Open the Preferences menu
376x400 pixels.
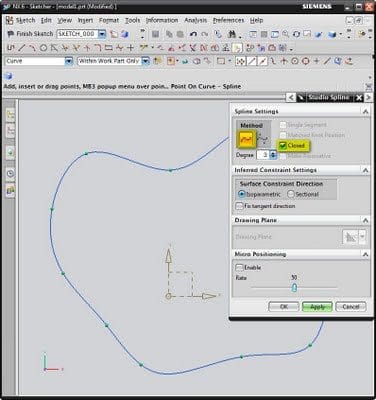point(228,20)
